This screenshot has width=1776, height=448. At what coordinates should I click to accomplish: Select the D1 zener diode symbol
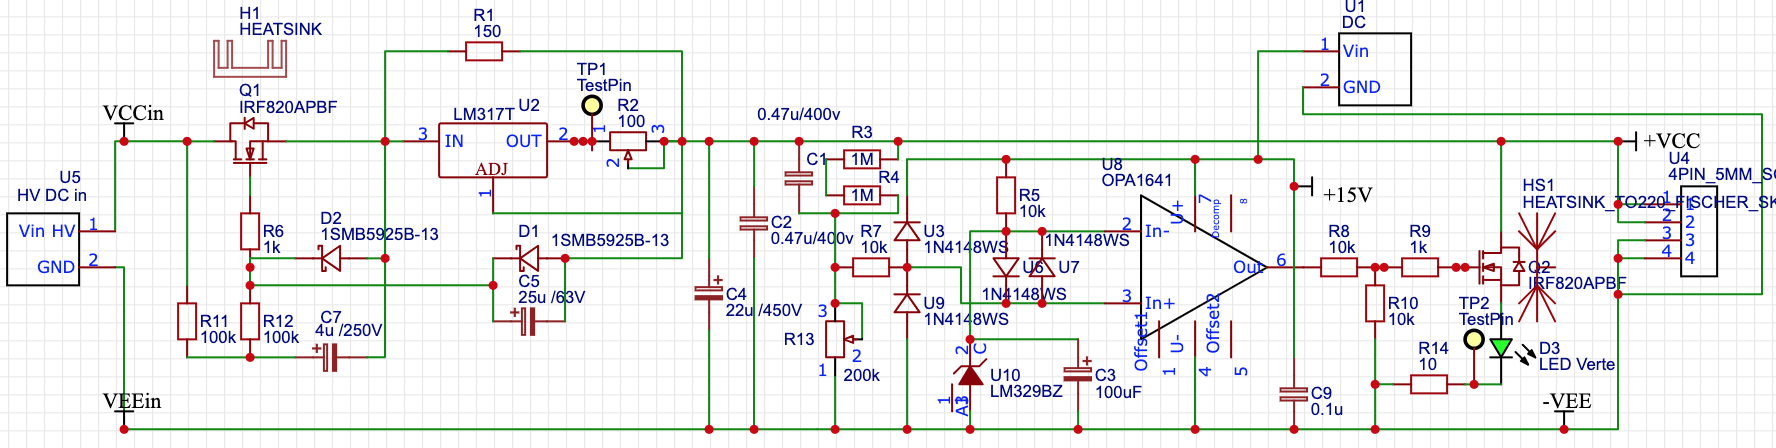coord(528,258)
